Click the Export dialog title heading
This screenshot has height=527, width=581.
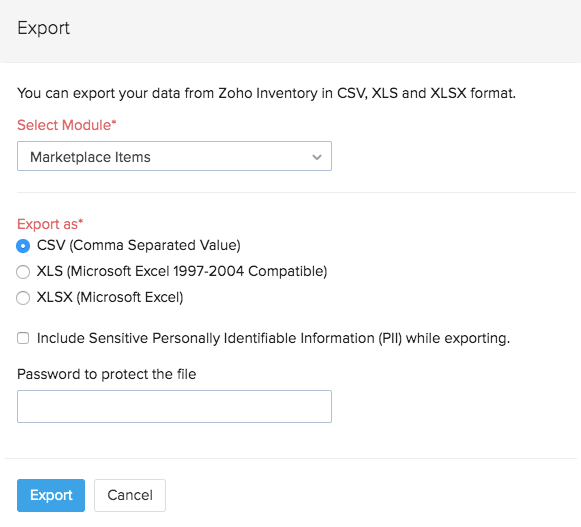43,28
